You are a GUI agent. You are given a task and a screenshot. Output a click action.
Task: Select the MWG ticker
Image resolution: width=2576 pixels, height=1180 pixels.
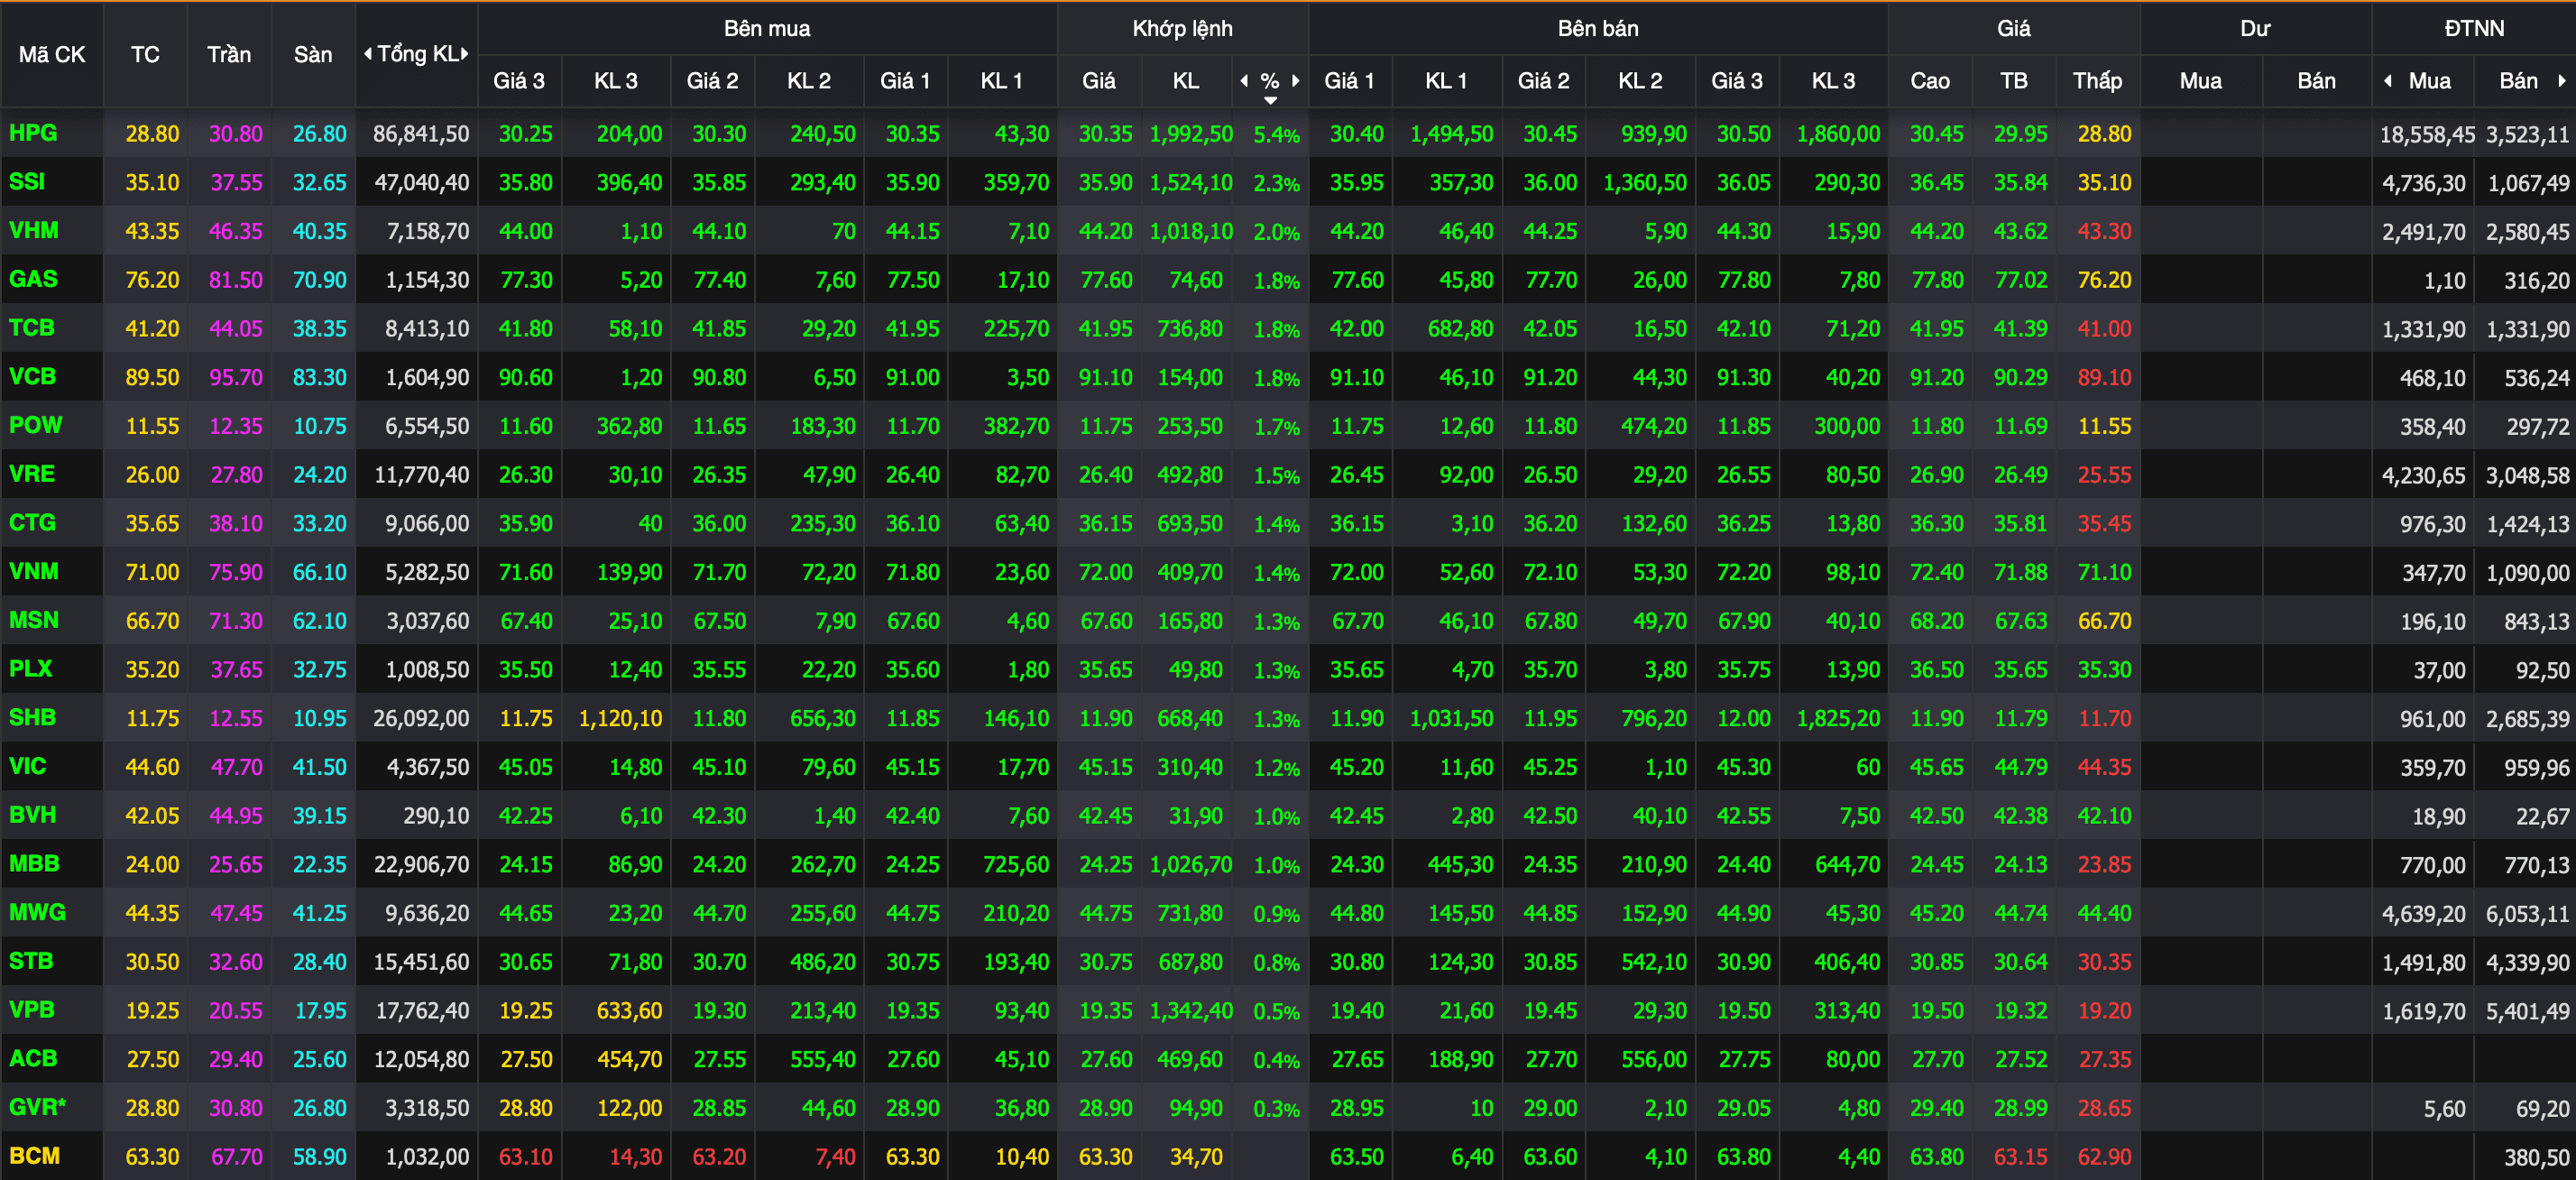(37, 912)
